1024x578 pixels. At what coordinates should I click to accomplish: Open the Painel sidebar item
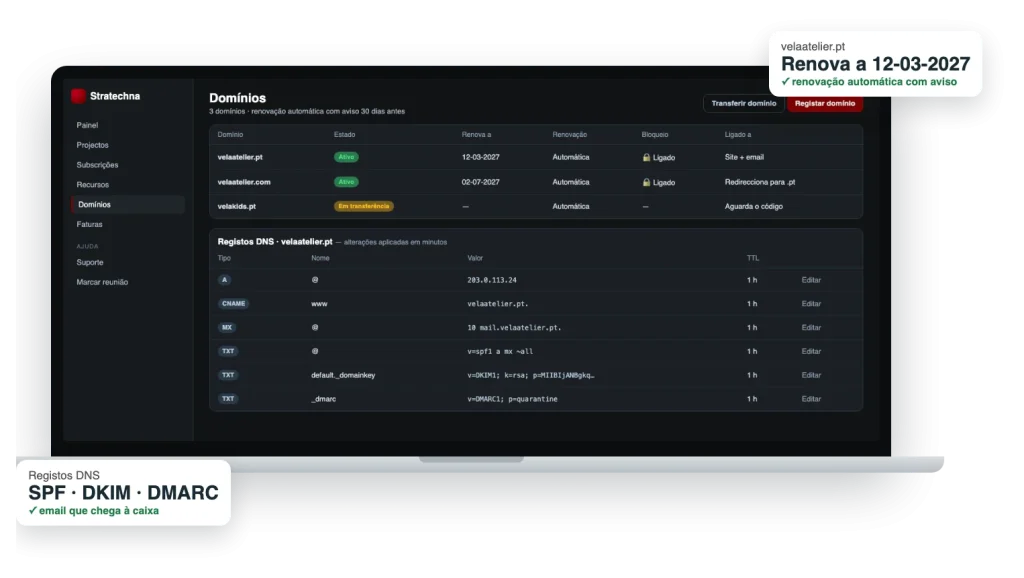coord(87,125)
